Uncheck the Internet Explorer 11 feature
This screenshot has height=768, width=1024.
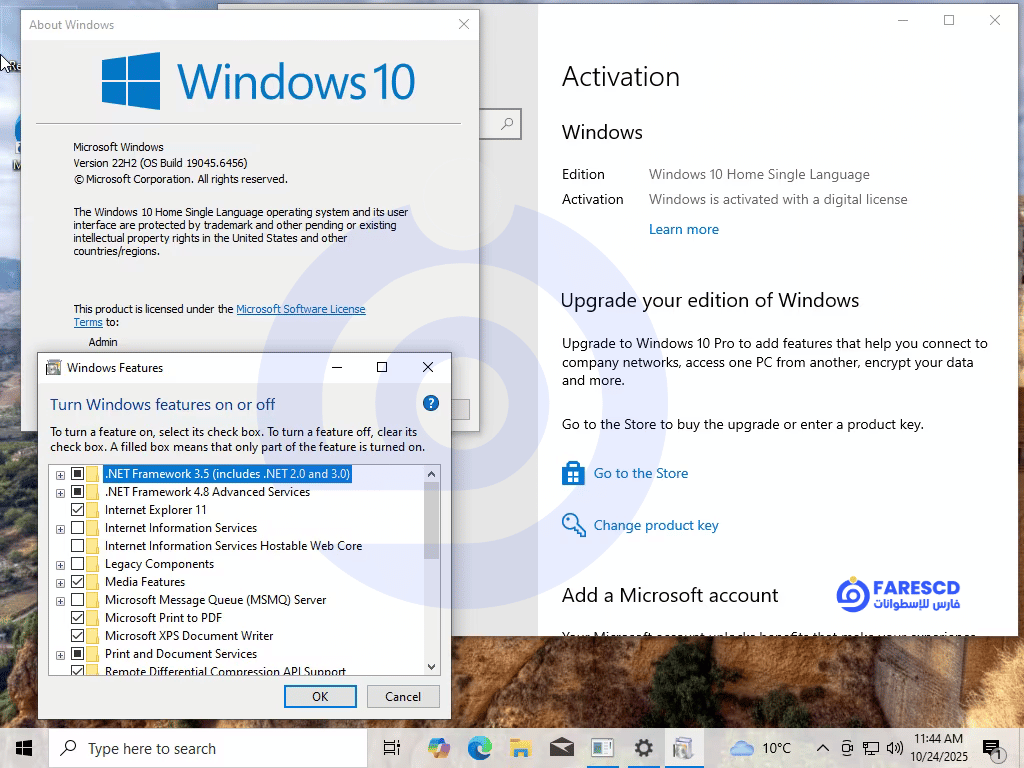(x=78, y=510)
